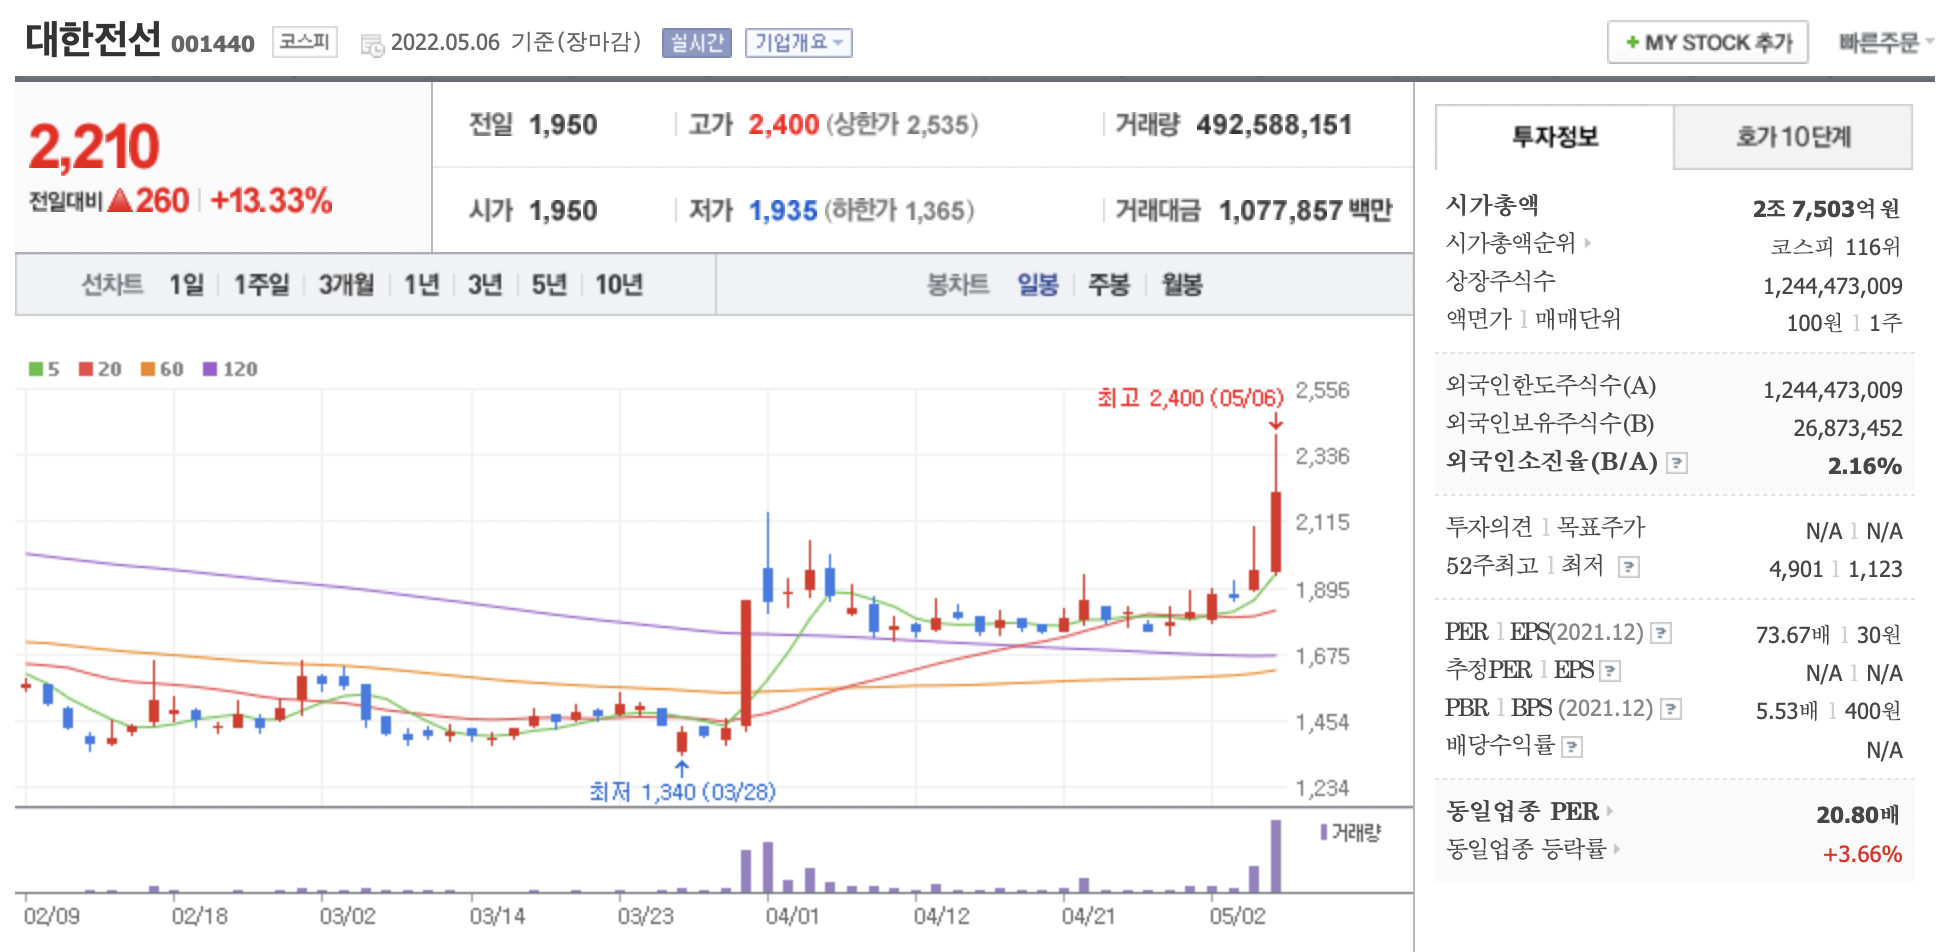1954x952 pixels.
Task: Select the 10년 line chart period
Action: pos(619,285)
